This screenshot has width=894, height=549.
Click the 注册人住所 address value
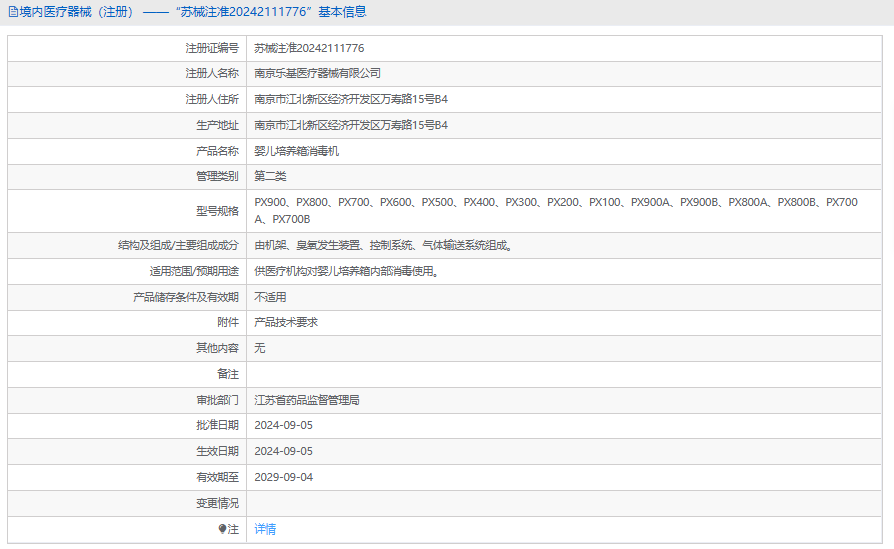351,99
